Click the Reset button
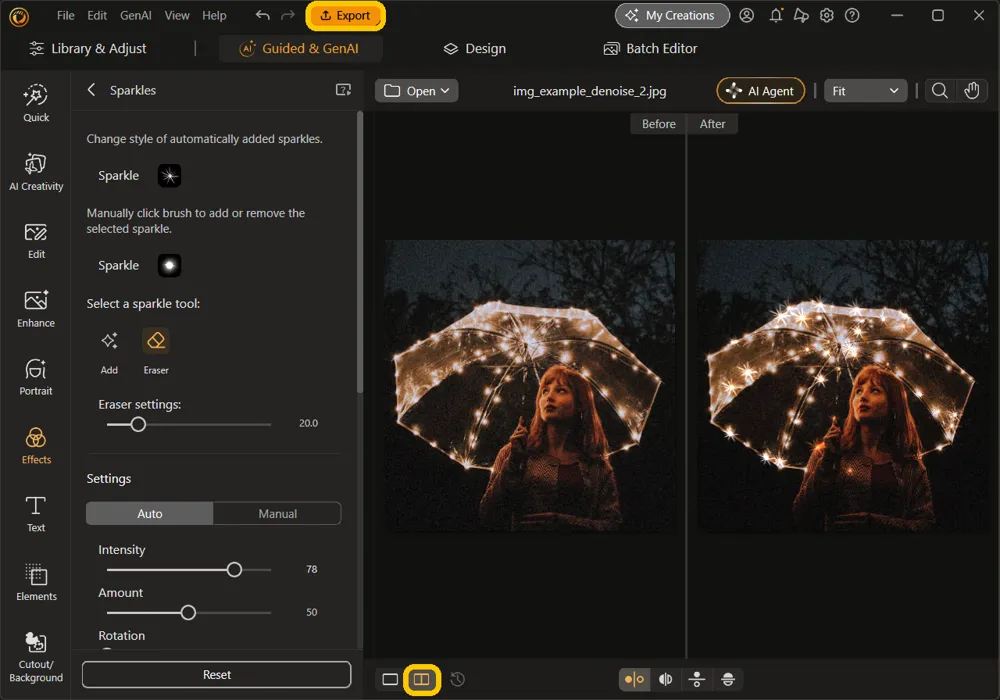The image size is (1000, 700). [217, 674]
